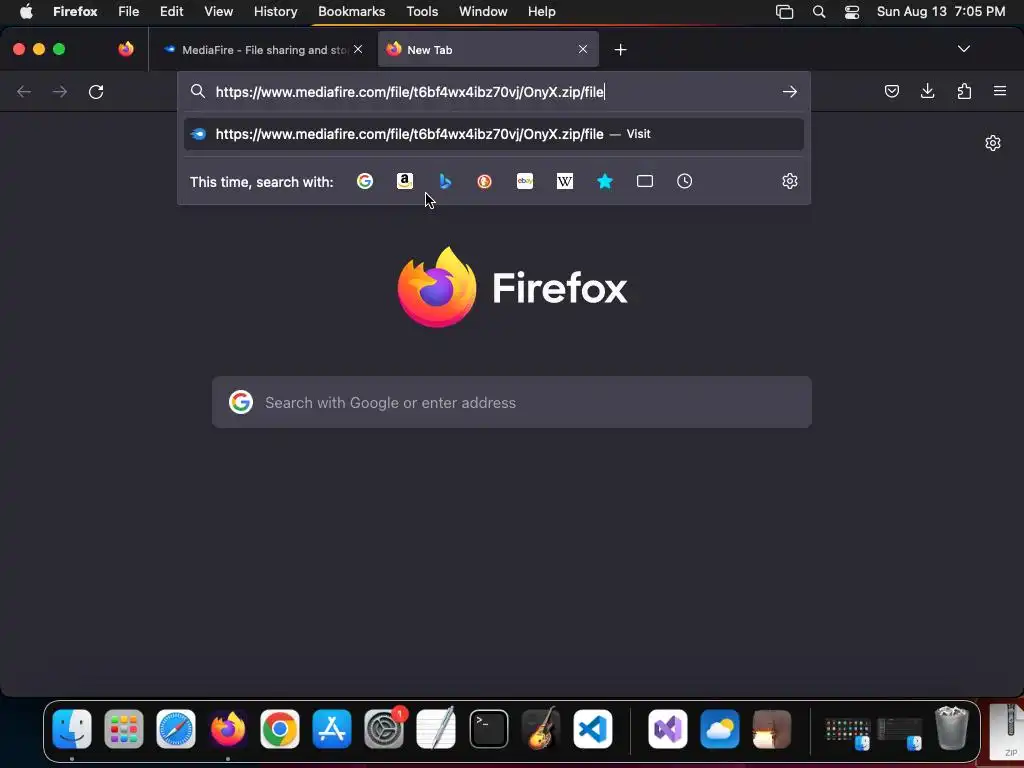Open the Help menu
The width and height of the screenshot is (1024, 768).
(542, 12)
